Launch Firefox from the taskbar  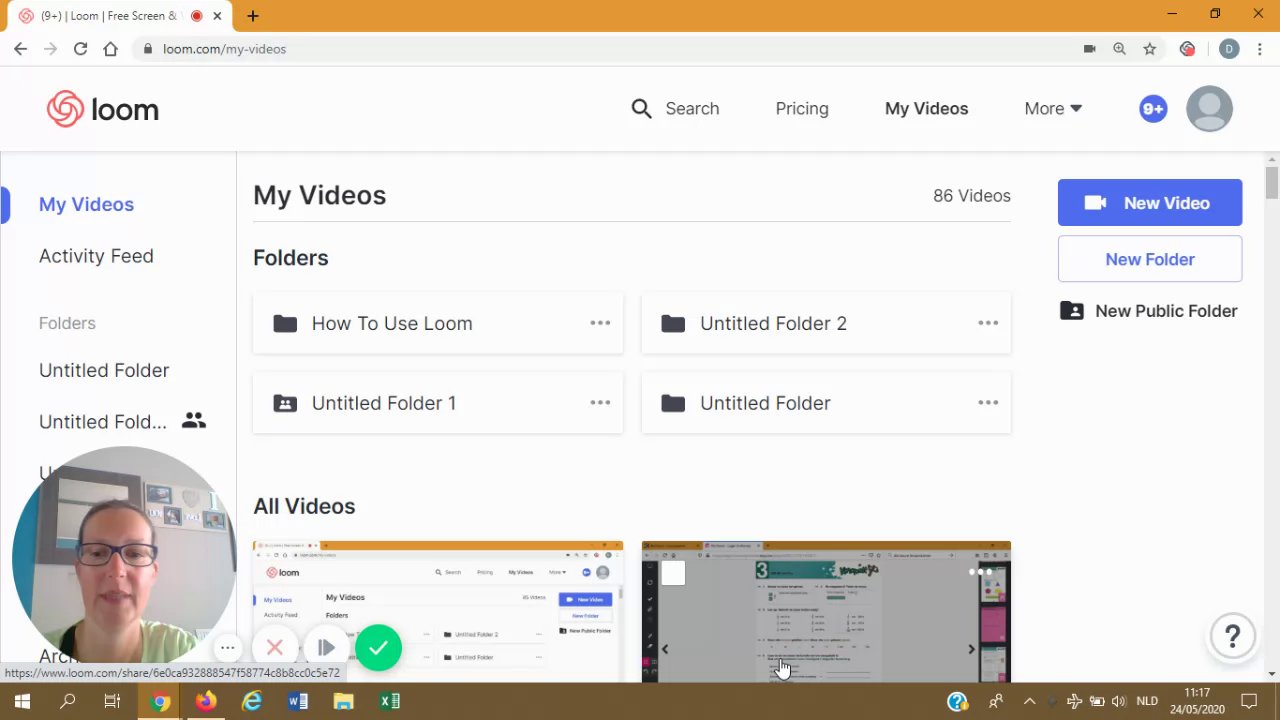click(x=206, y=701)
